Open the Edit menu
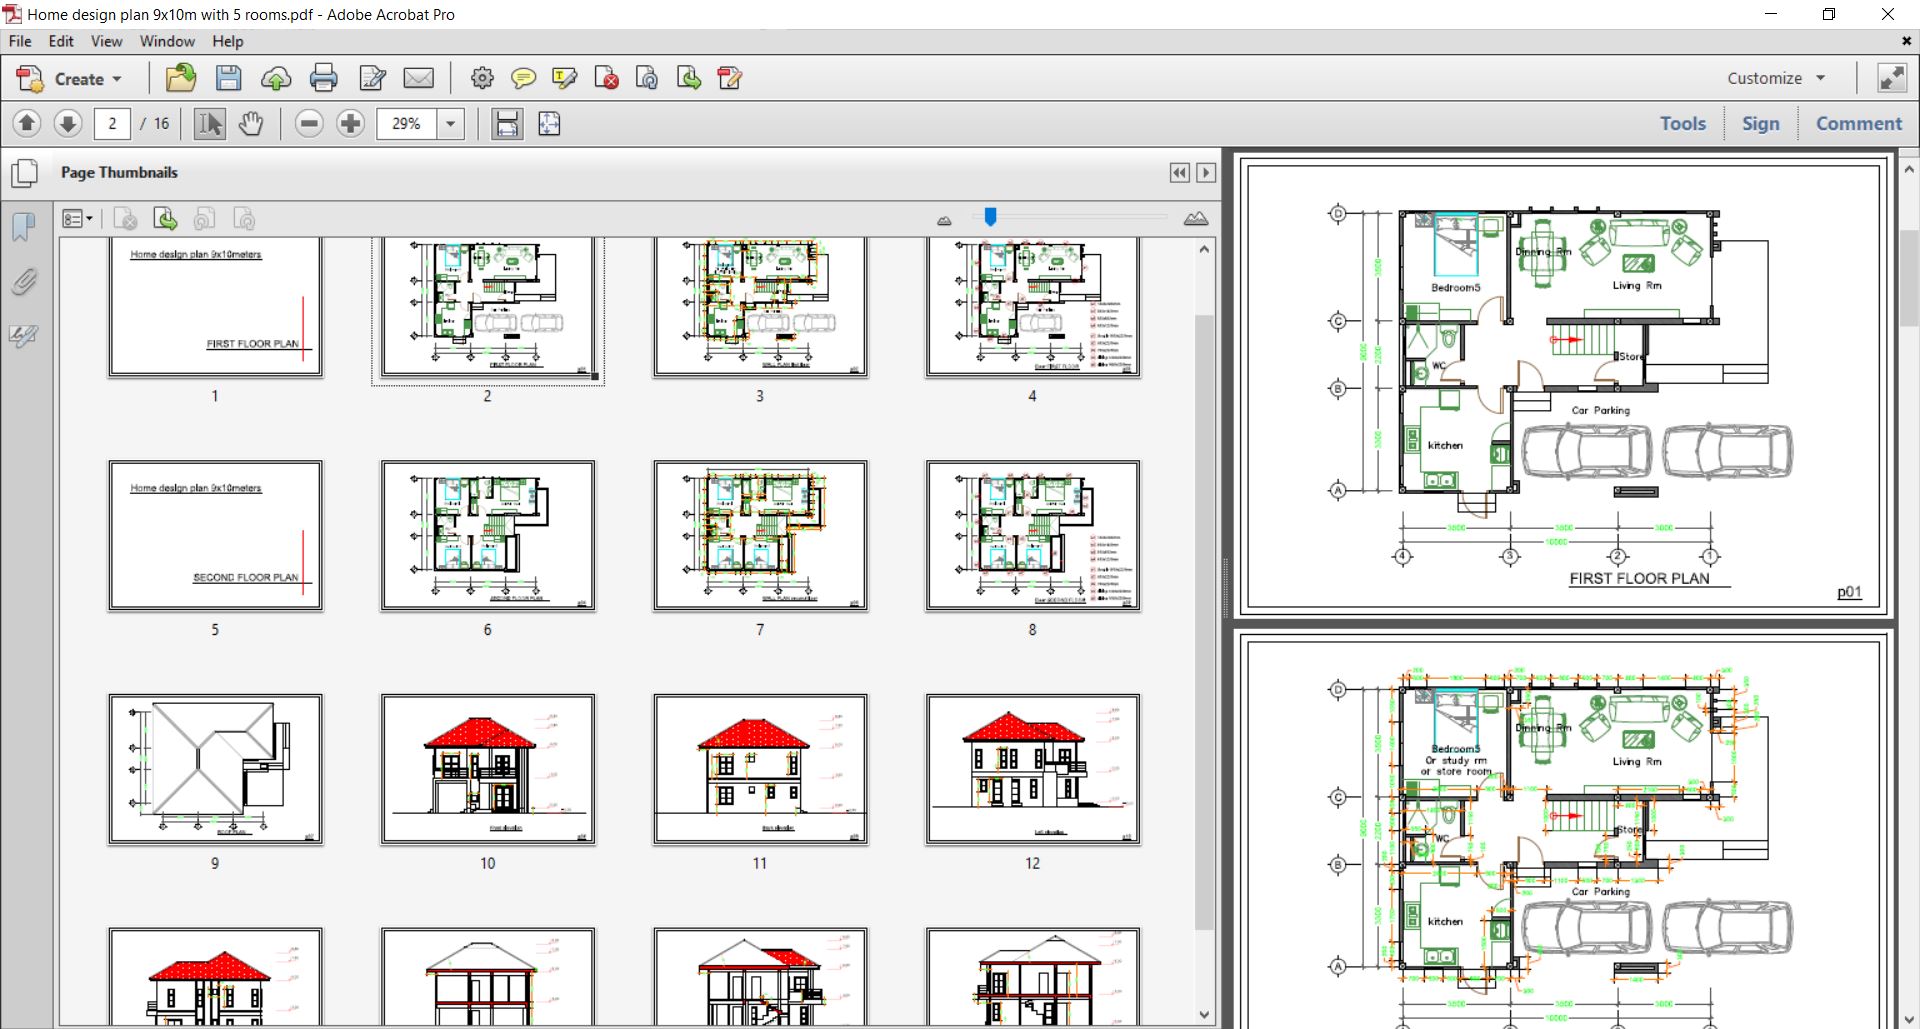 [61, 41]
